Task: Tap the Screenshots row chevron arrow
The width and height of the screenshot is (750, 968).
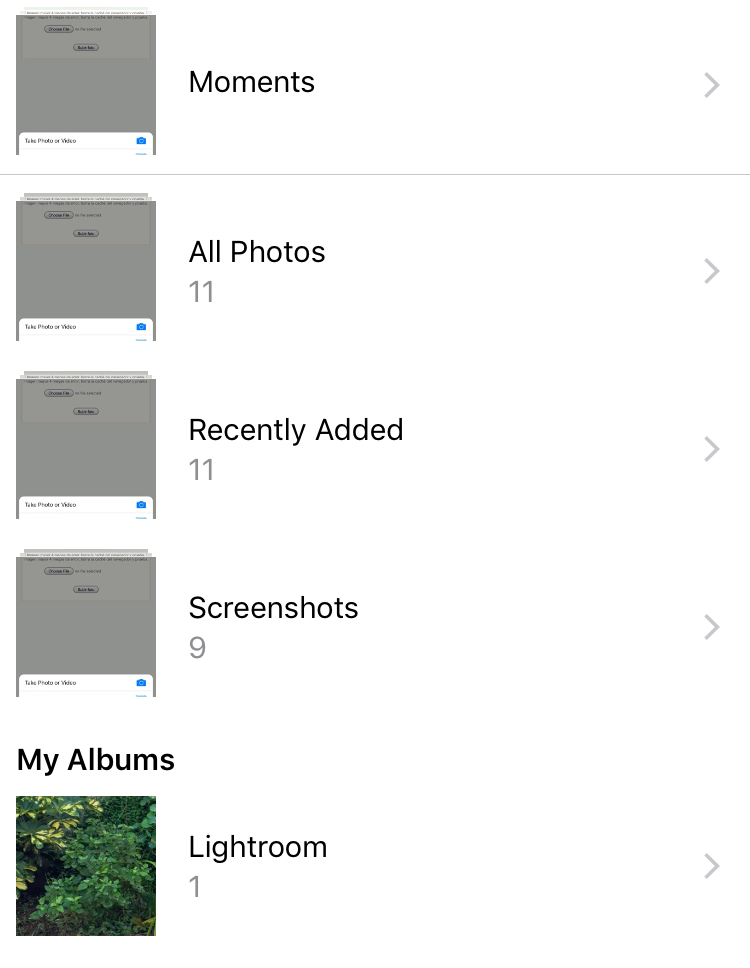Action: click(712, 627)
